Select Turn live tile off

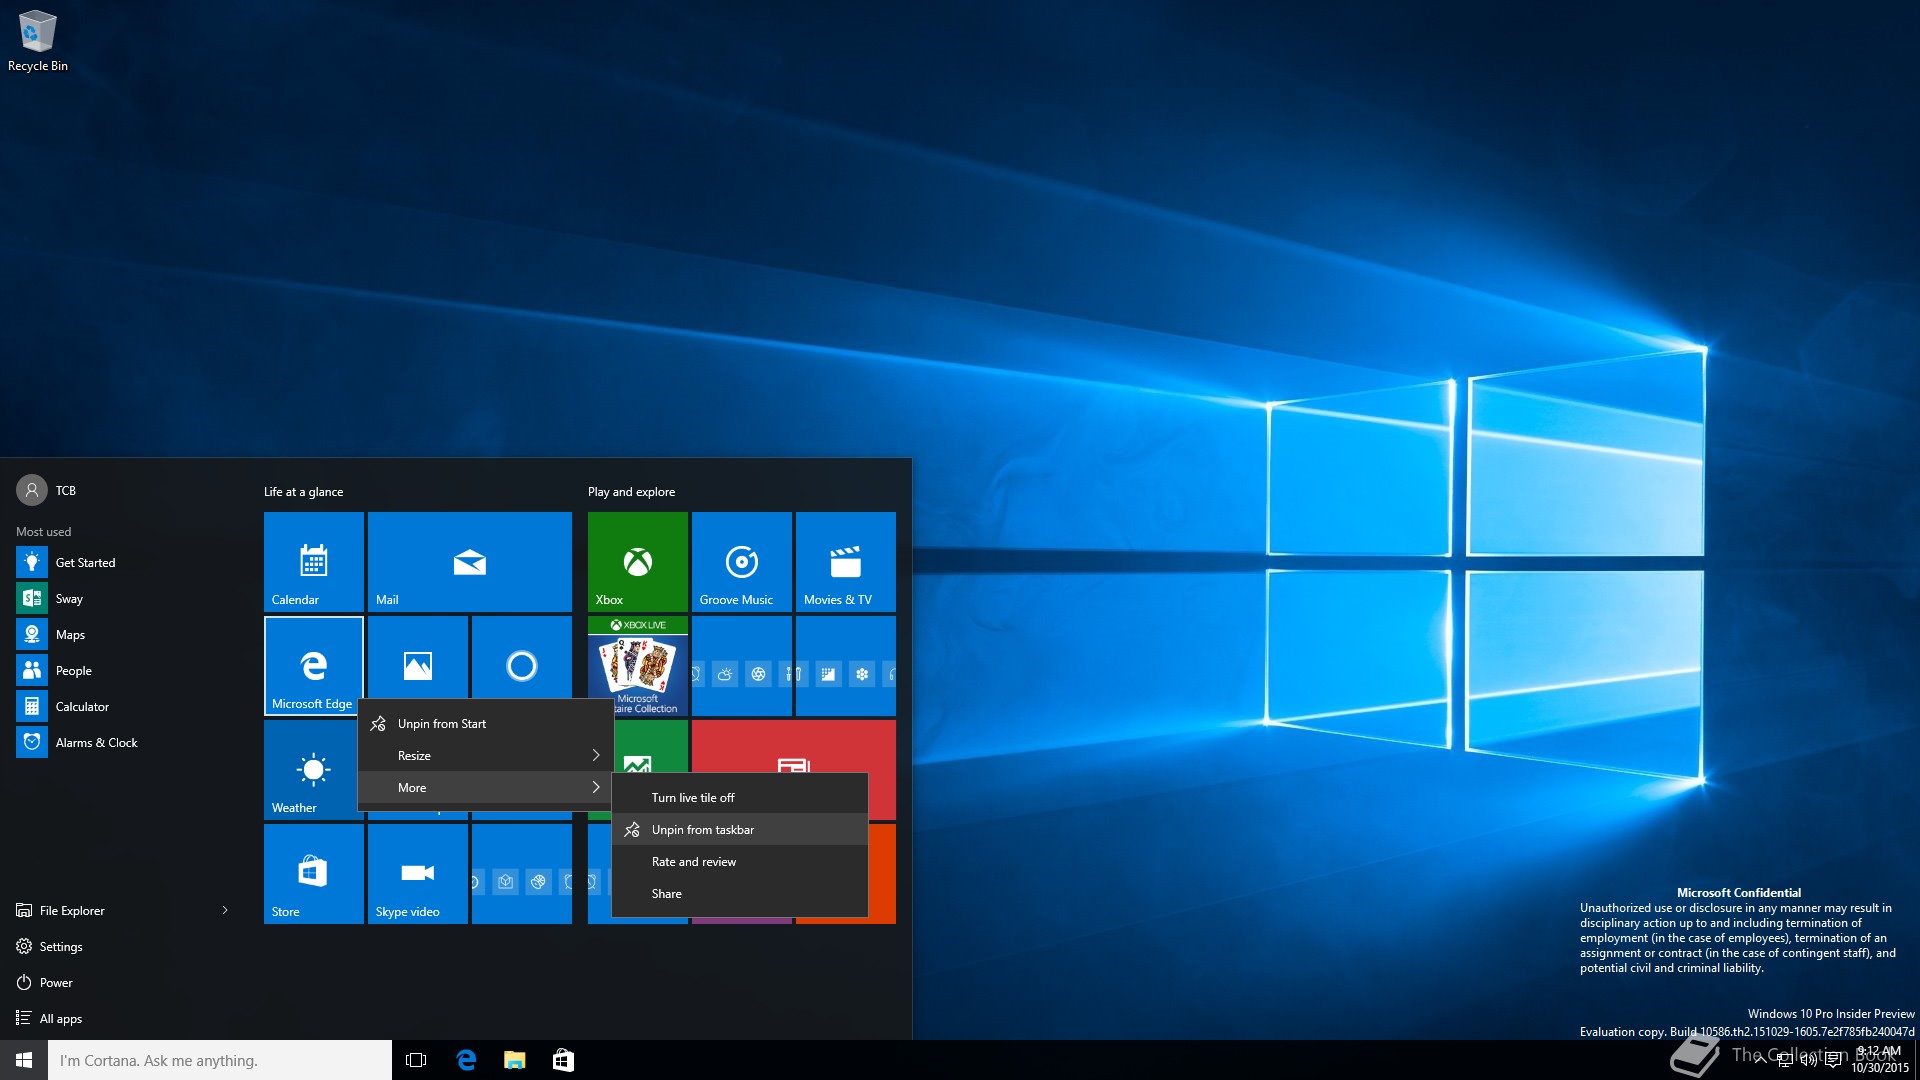(x=740, y=798)
